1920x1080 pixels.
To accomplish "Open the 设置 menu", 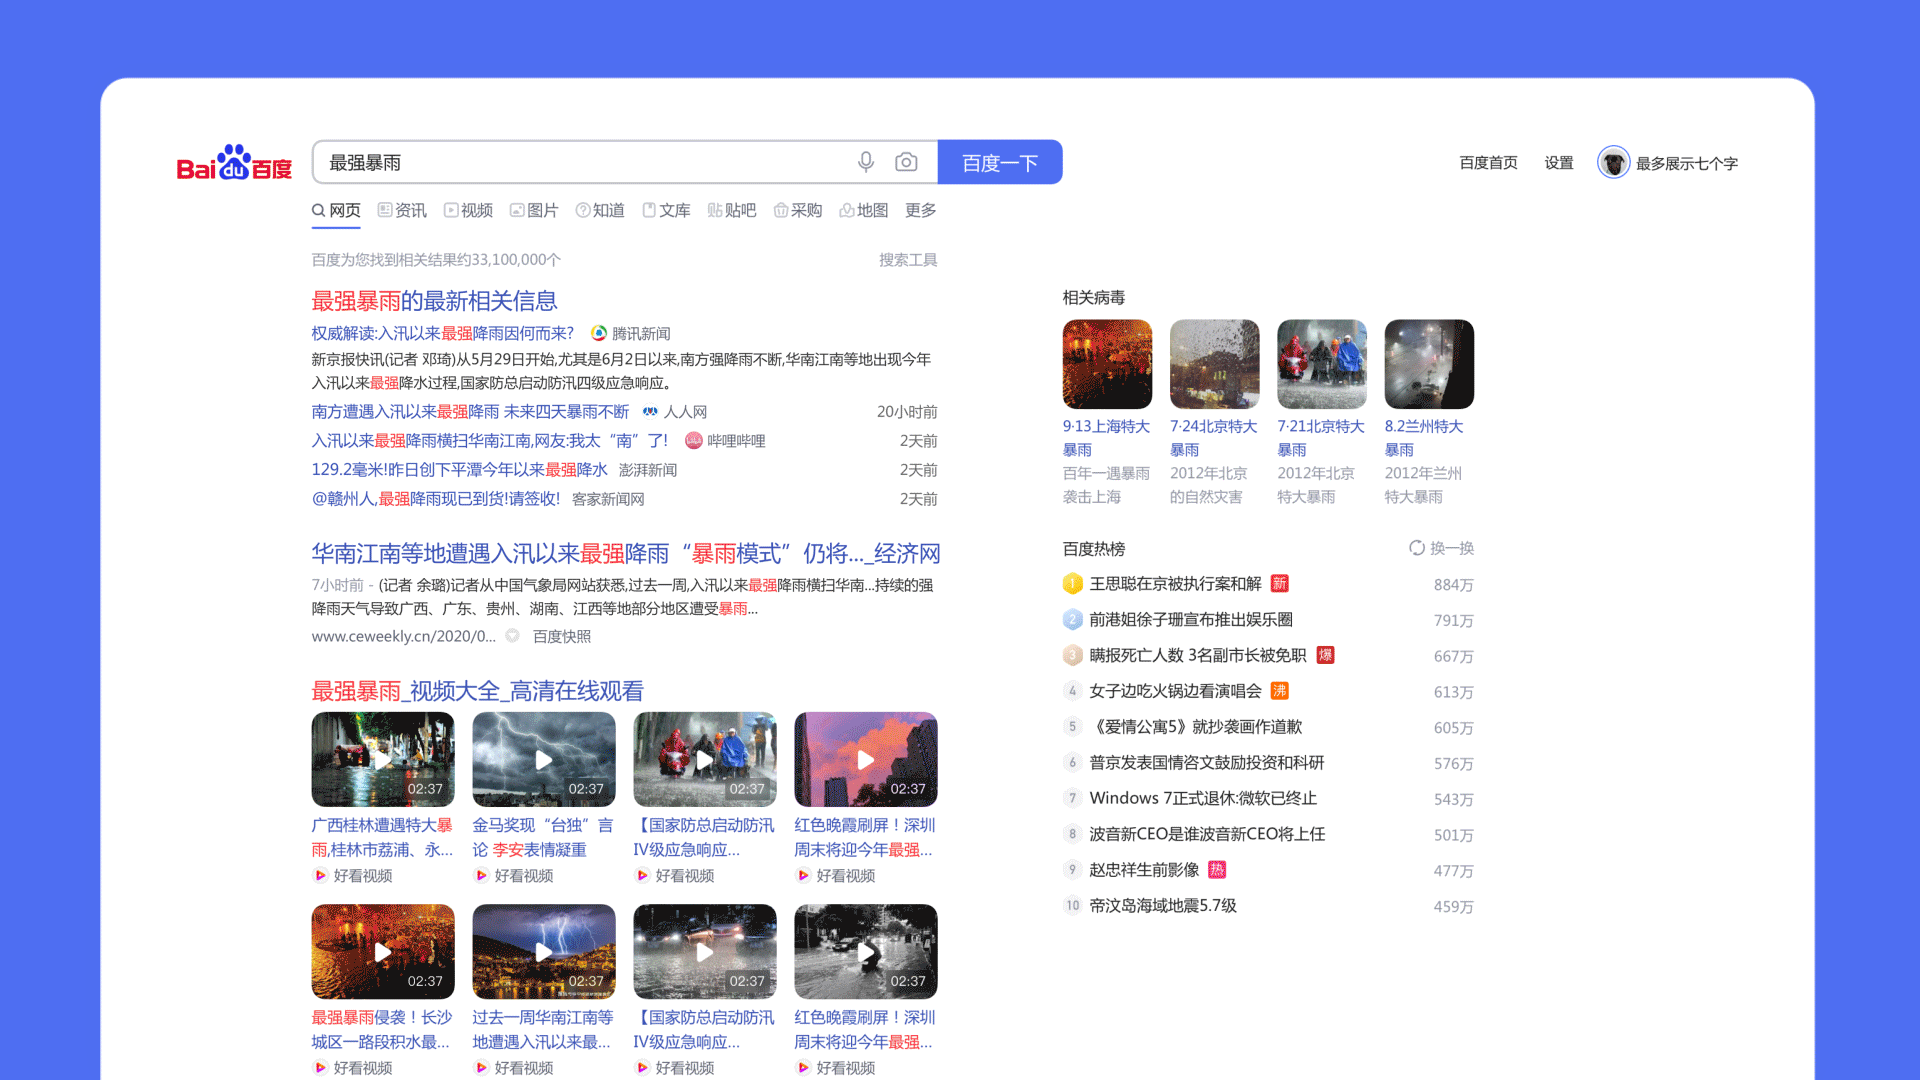I will tap(1558, 163).
